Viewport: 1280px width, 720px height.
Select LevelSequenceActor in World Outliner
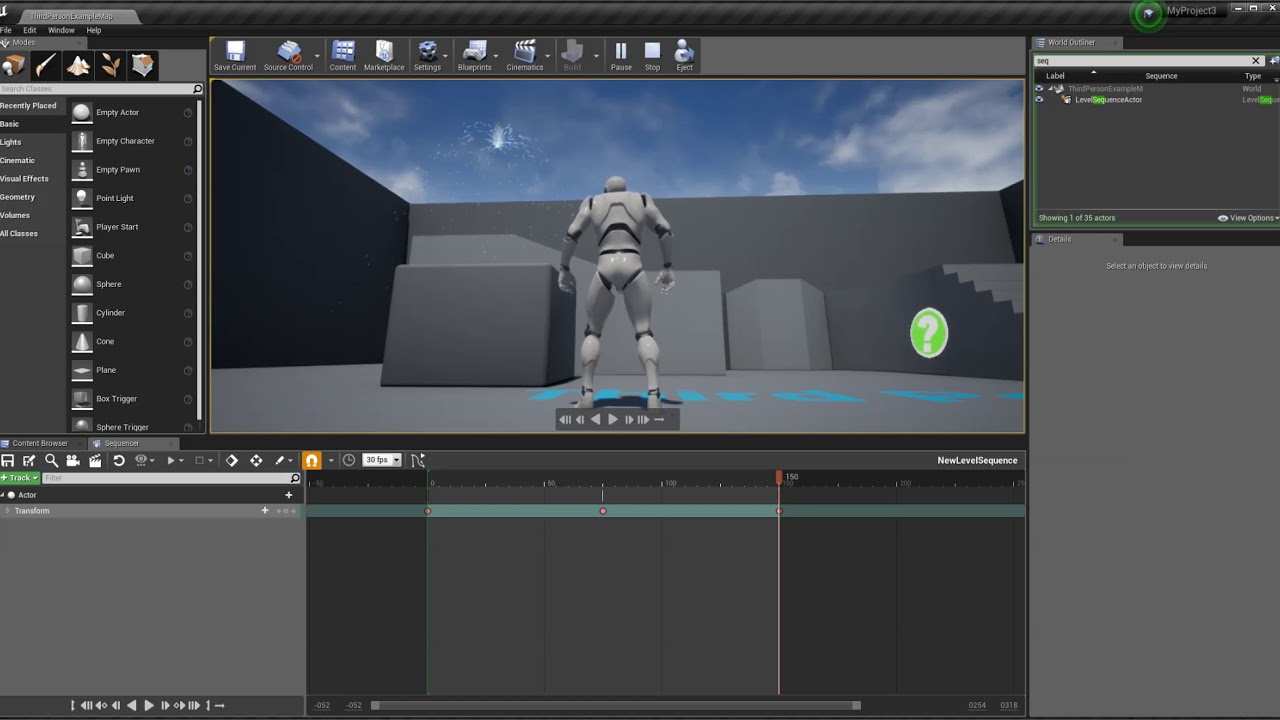point(1108,100)
